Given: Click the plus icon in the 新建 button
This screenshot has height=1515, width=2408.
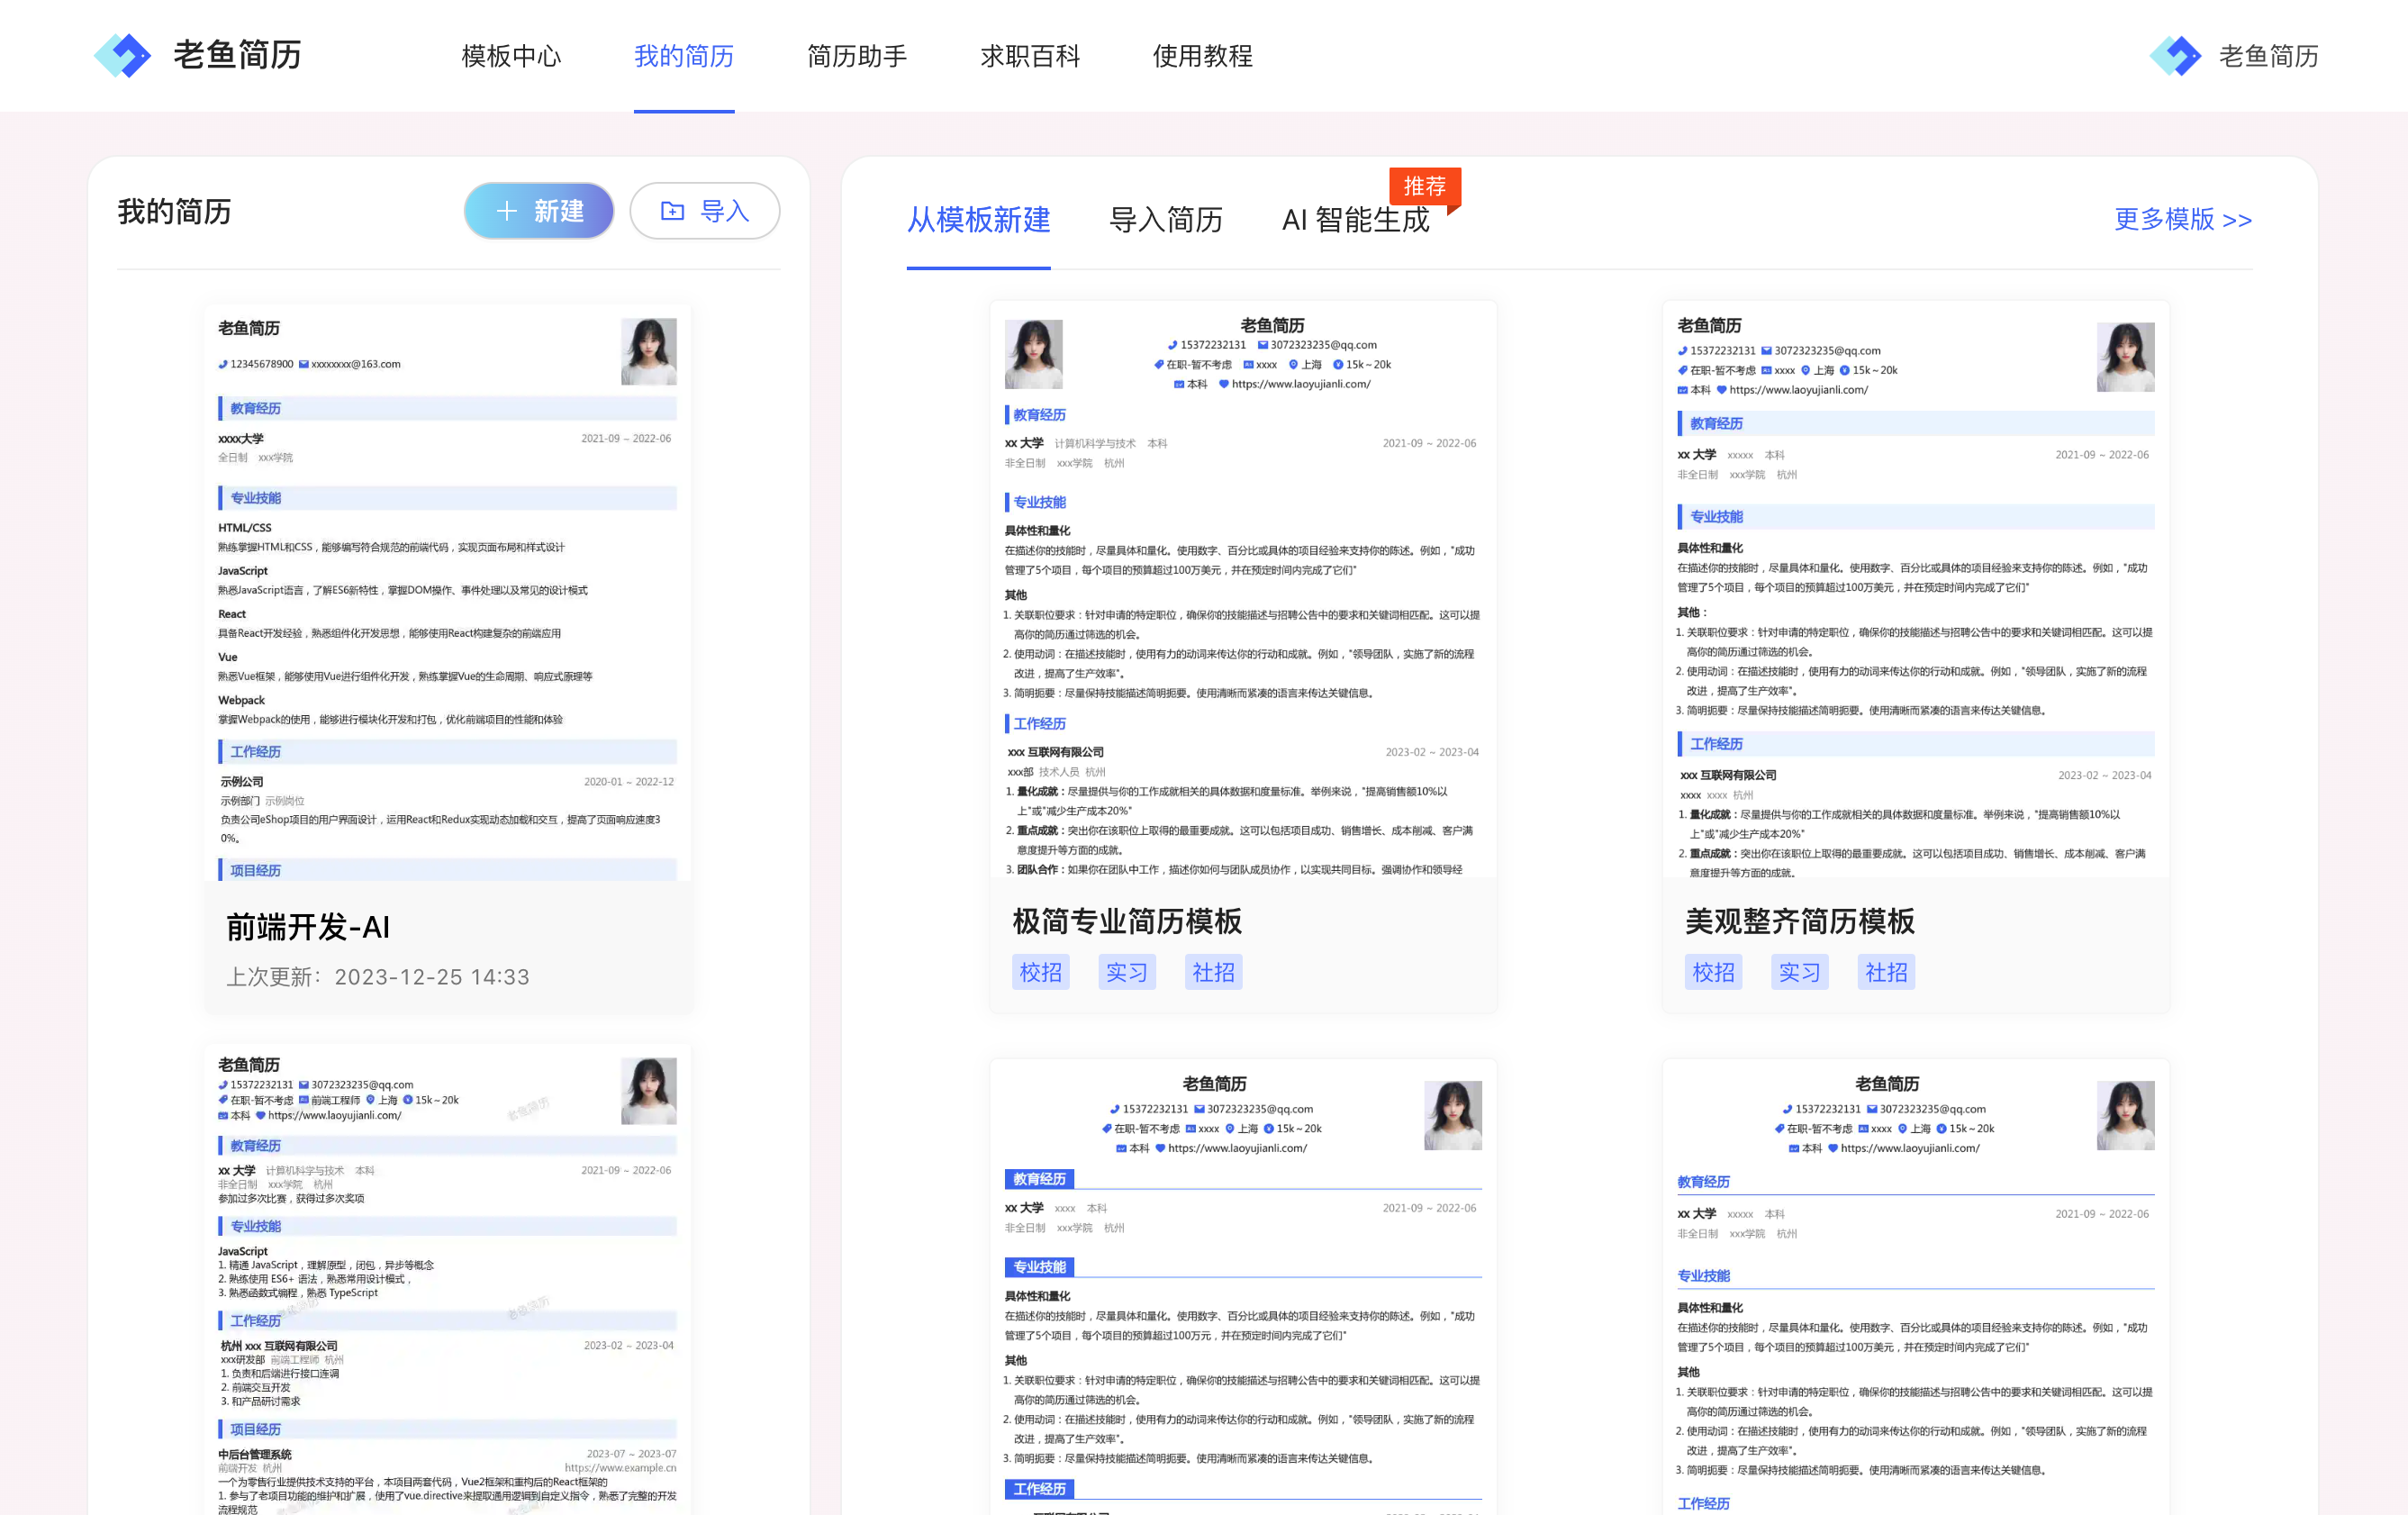Looking at the screenshot, I should tap(506, 211).
